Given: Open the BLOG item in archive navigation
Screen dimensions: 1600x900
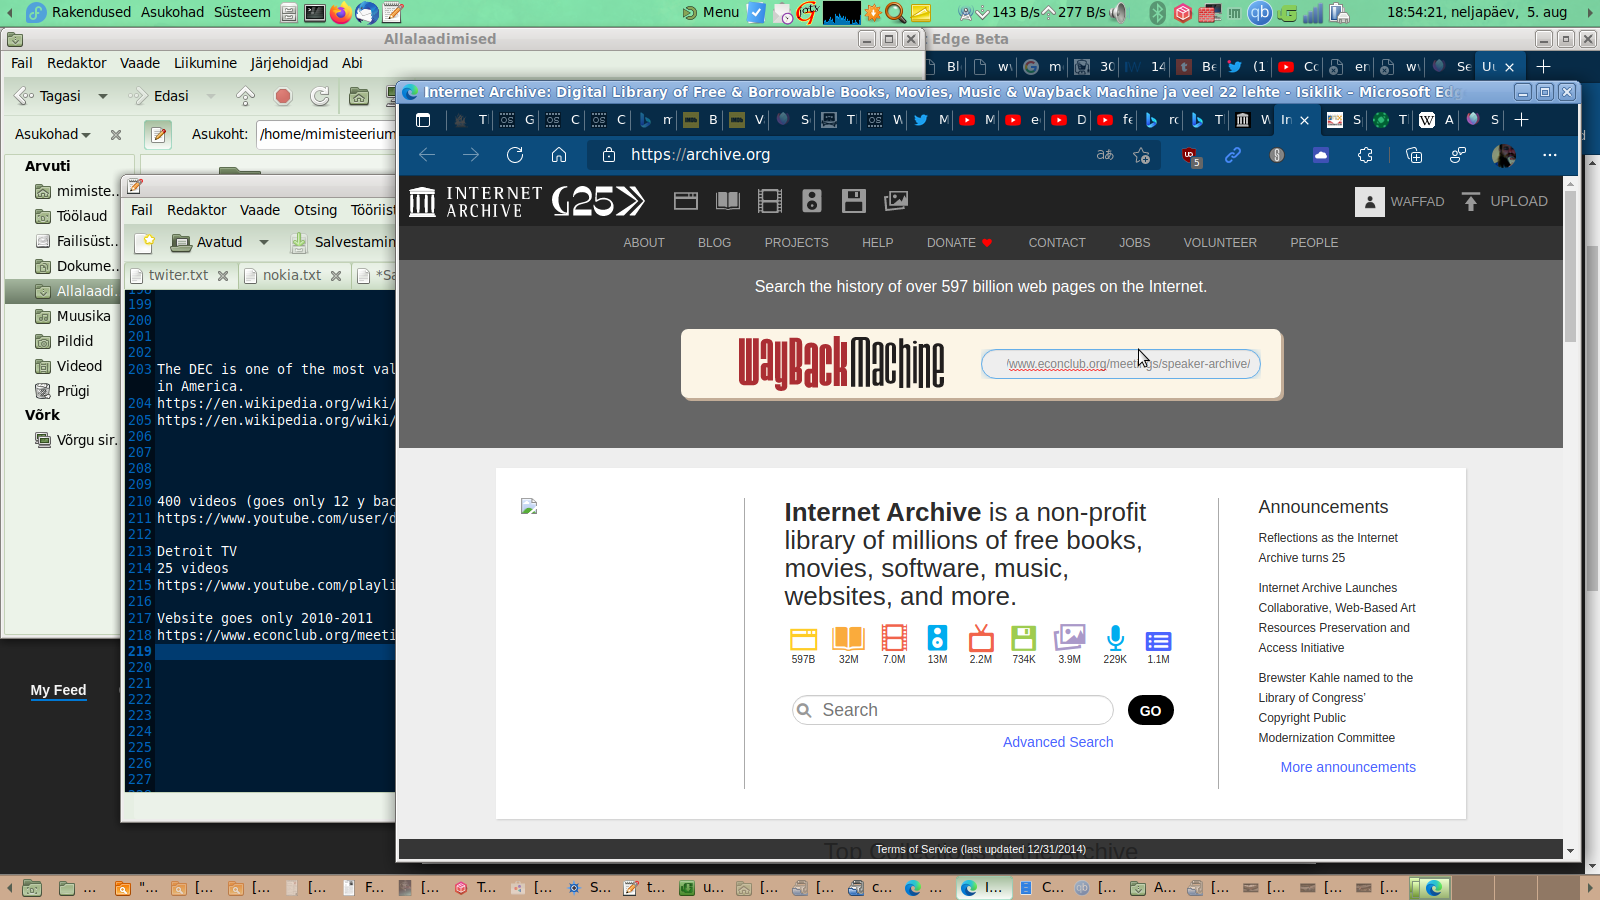Looking at the screenshot, I should point(714,243).
